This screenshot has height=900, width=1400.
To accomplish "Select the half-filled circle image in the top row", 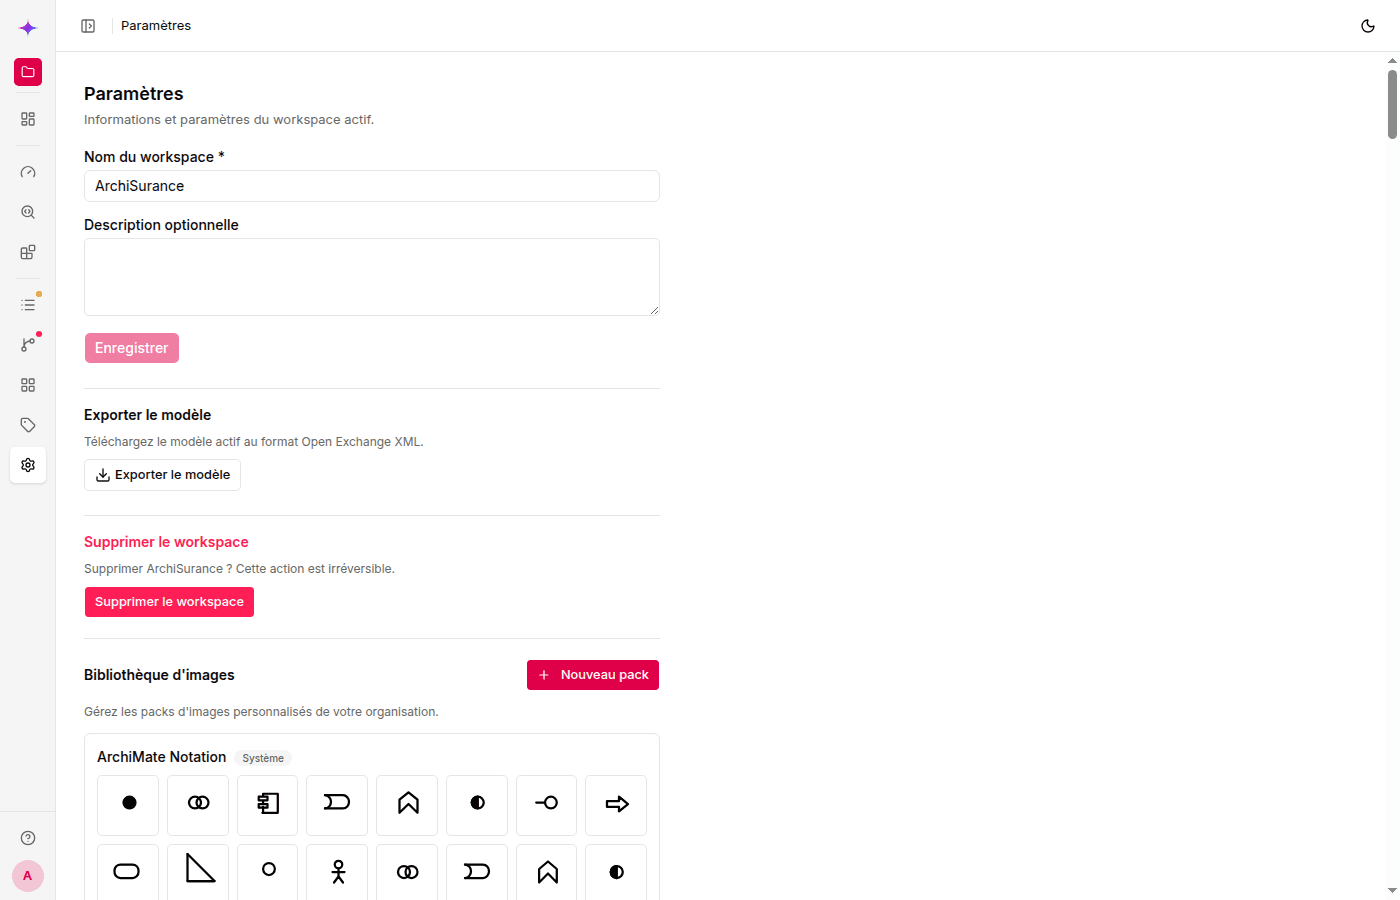I will coord(477,805).
